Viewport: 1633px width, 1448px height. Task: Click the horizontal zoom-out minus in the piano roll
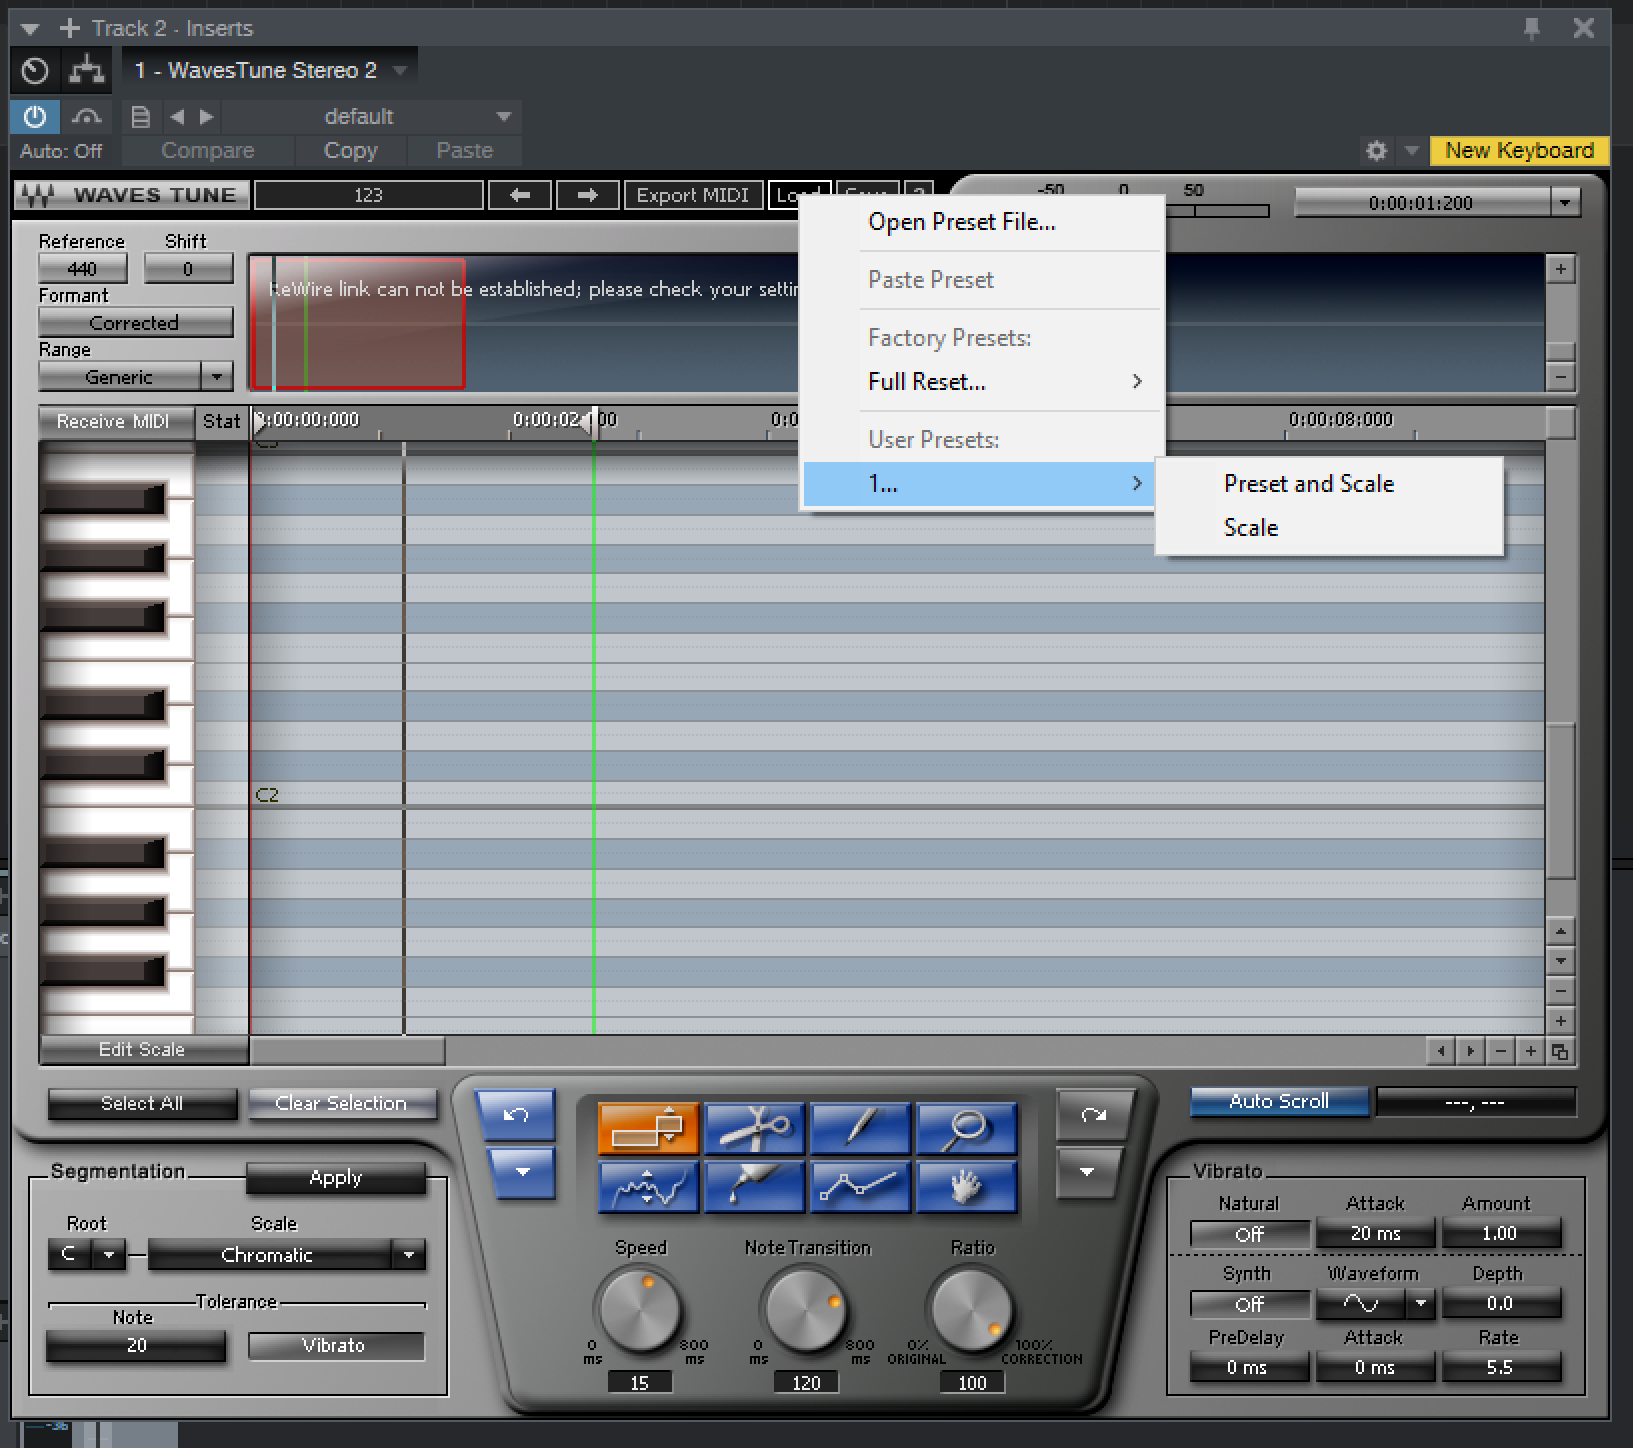click(1500, 1051)
